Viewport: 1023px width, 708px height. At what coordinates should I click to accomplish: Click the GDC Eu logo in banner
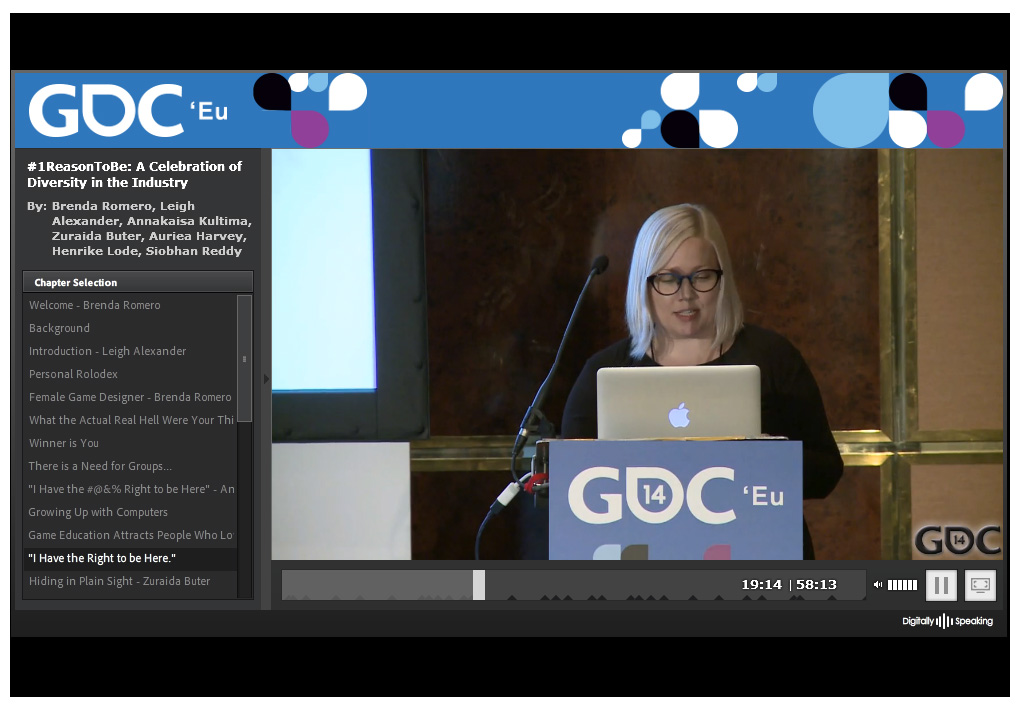pyautogui.click(x=128, y=110)
